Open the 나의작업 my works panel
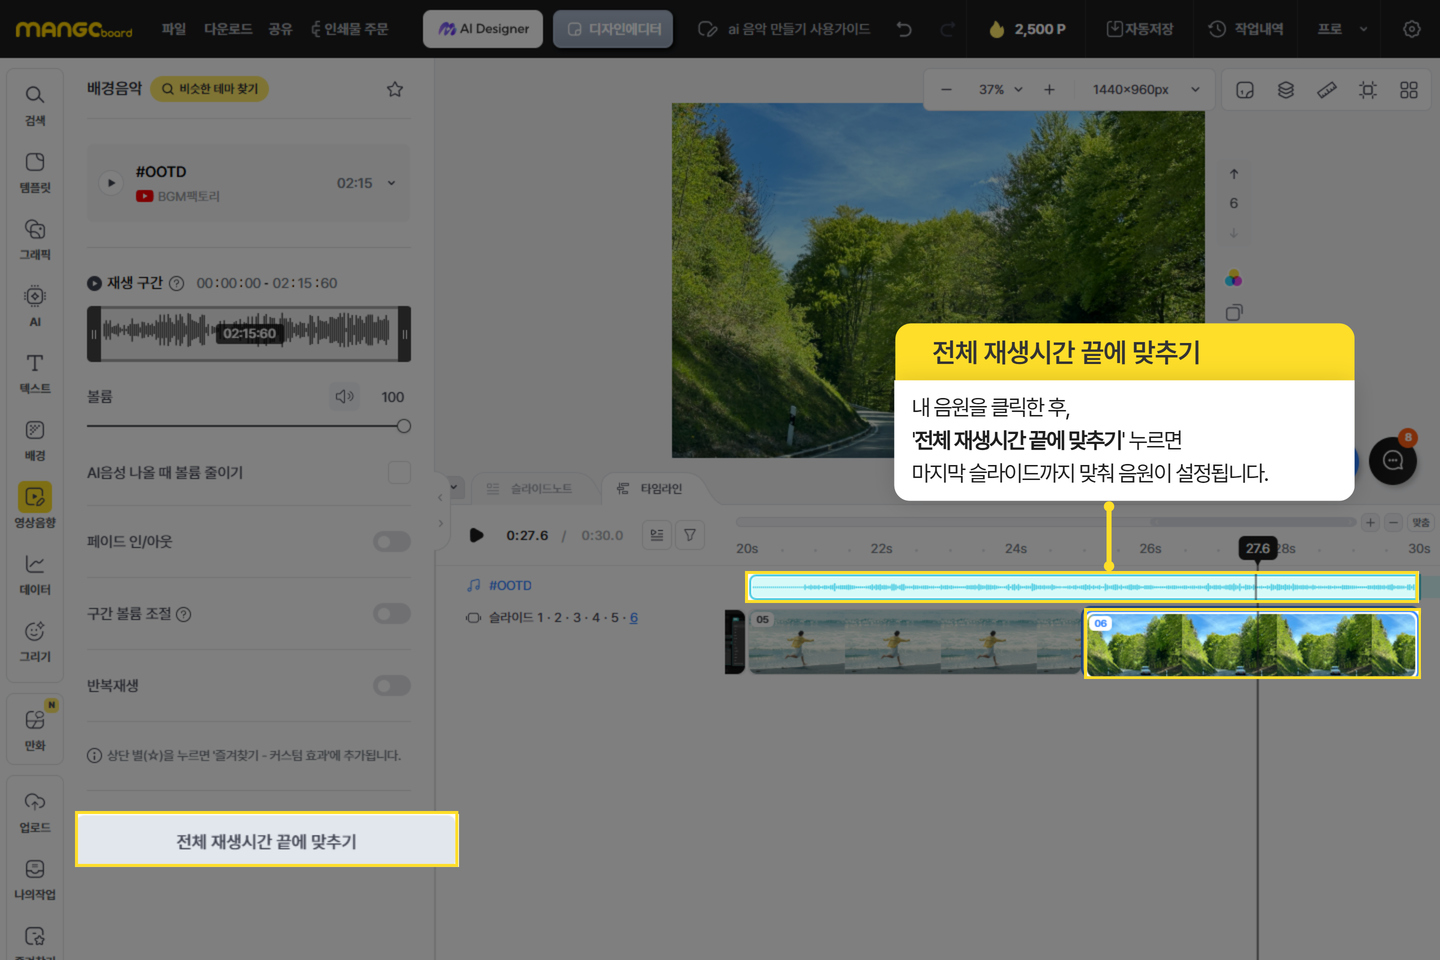The height and width of the screenshot is (960, 1440). coord(35,879)
